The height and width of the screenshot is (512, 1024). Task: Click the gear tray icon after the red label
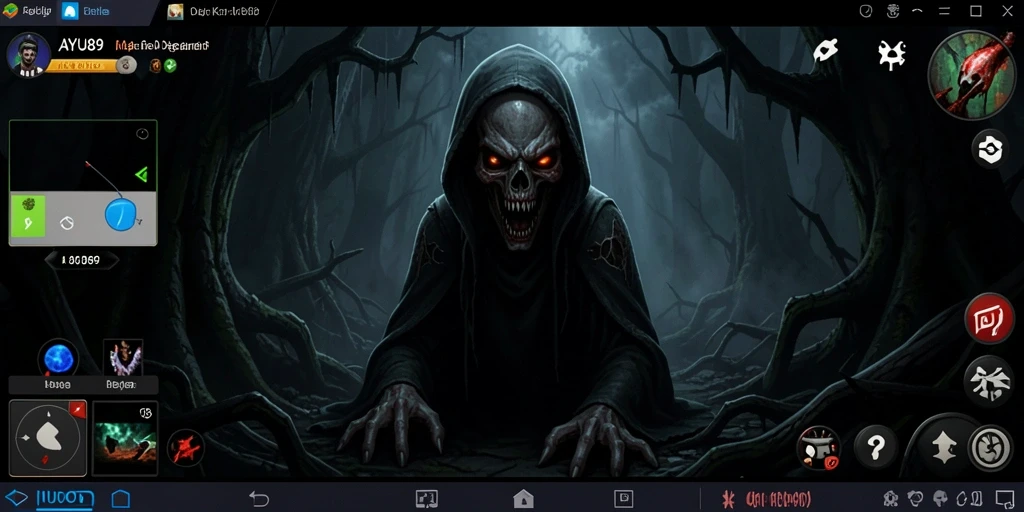890,500
